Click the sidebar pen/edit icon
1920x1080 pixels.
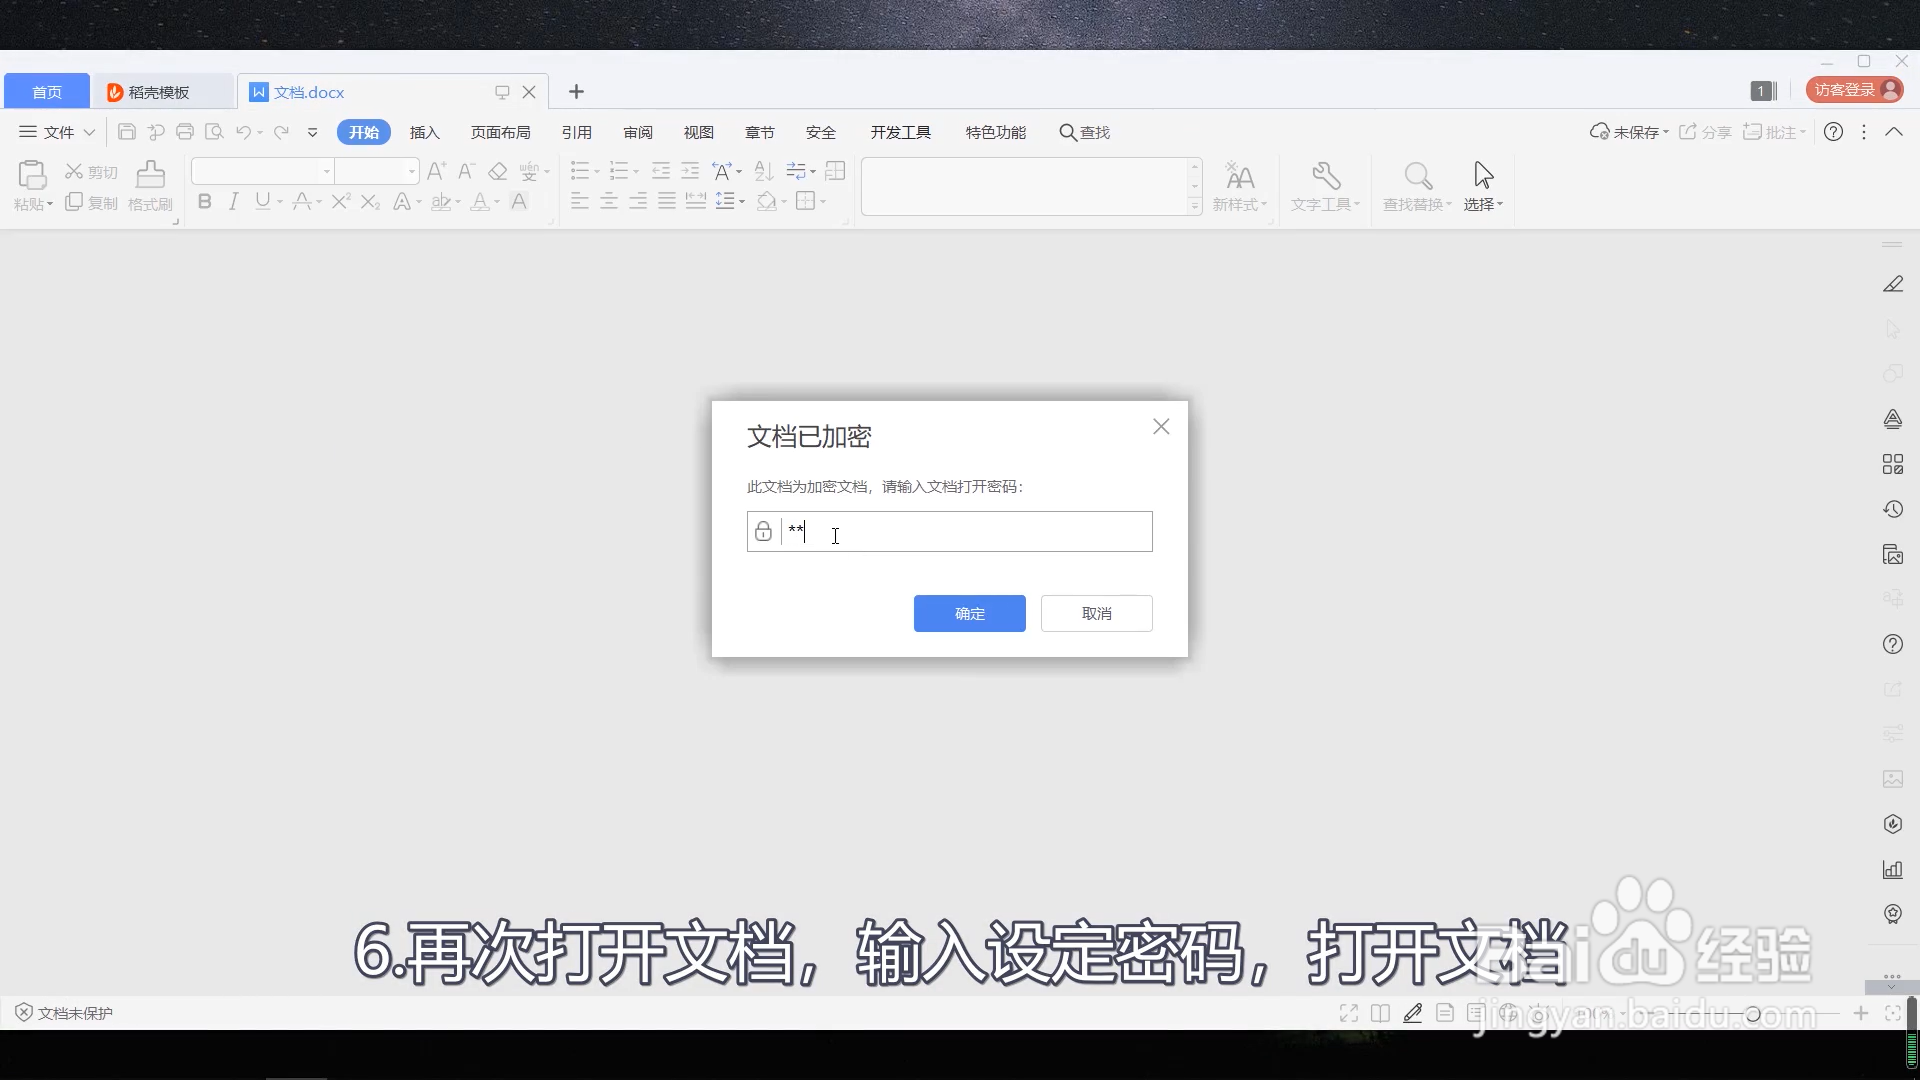(1893, 284)
